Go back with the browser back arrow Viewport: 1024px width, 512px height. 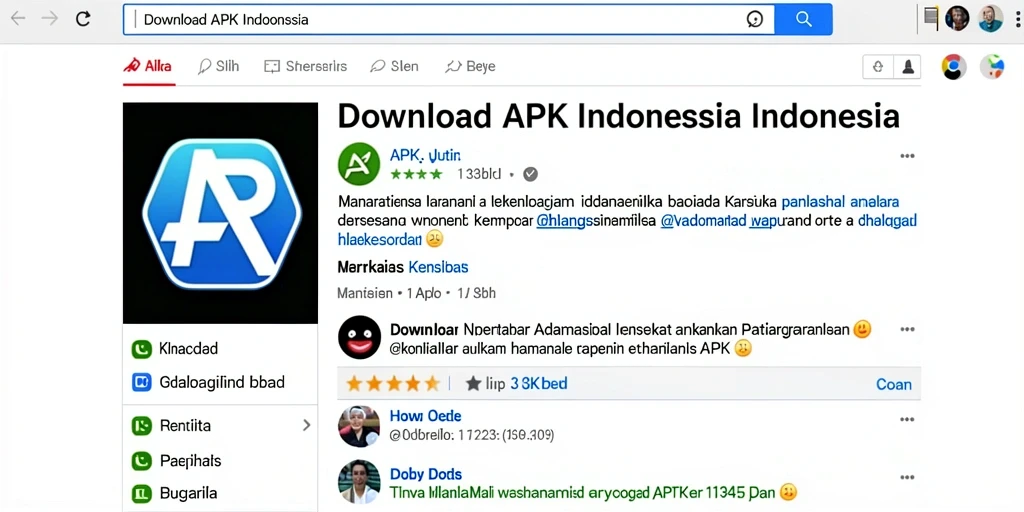coord(18,18)
